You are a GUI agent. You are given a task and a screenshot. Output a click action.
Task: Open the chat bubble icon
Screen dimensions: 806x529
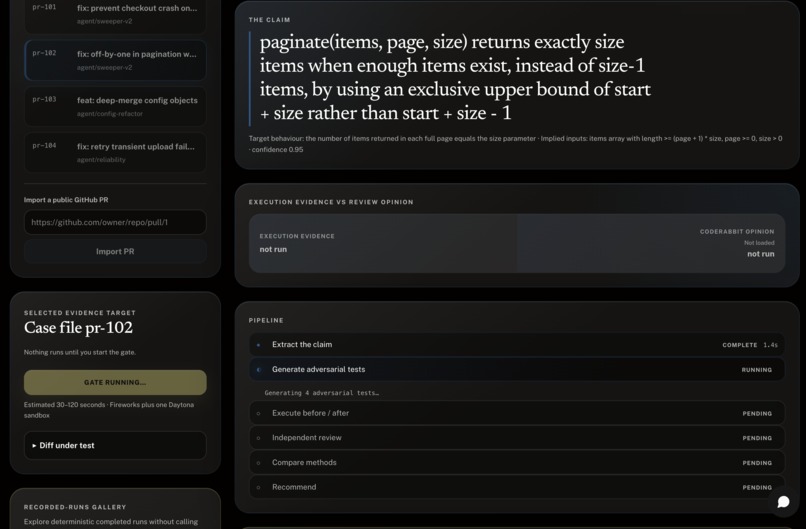(783, 502)
